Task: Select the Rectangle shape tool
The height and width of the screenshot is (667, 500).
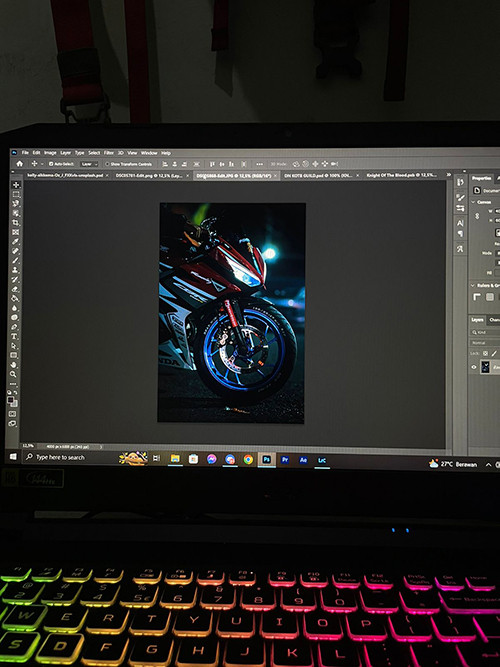Action: coord(14,355)
